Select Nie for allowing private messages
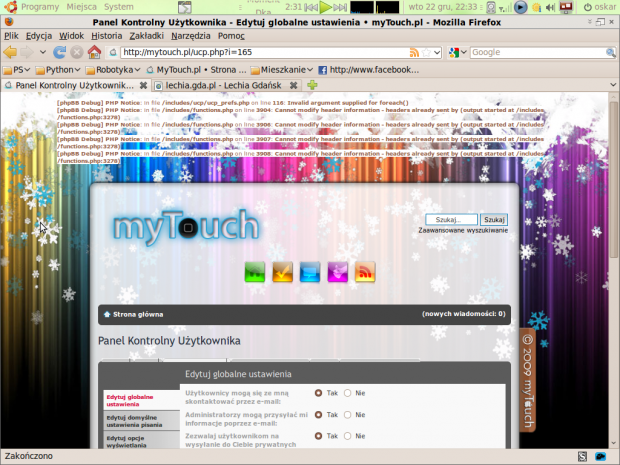 (x=347, y=436)
